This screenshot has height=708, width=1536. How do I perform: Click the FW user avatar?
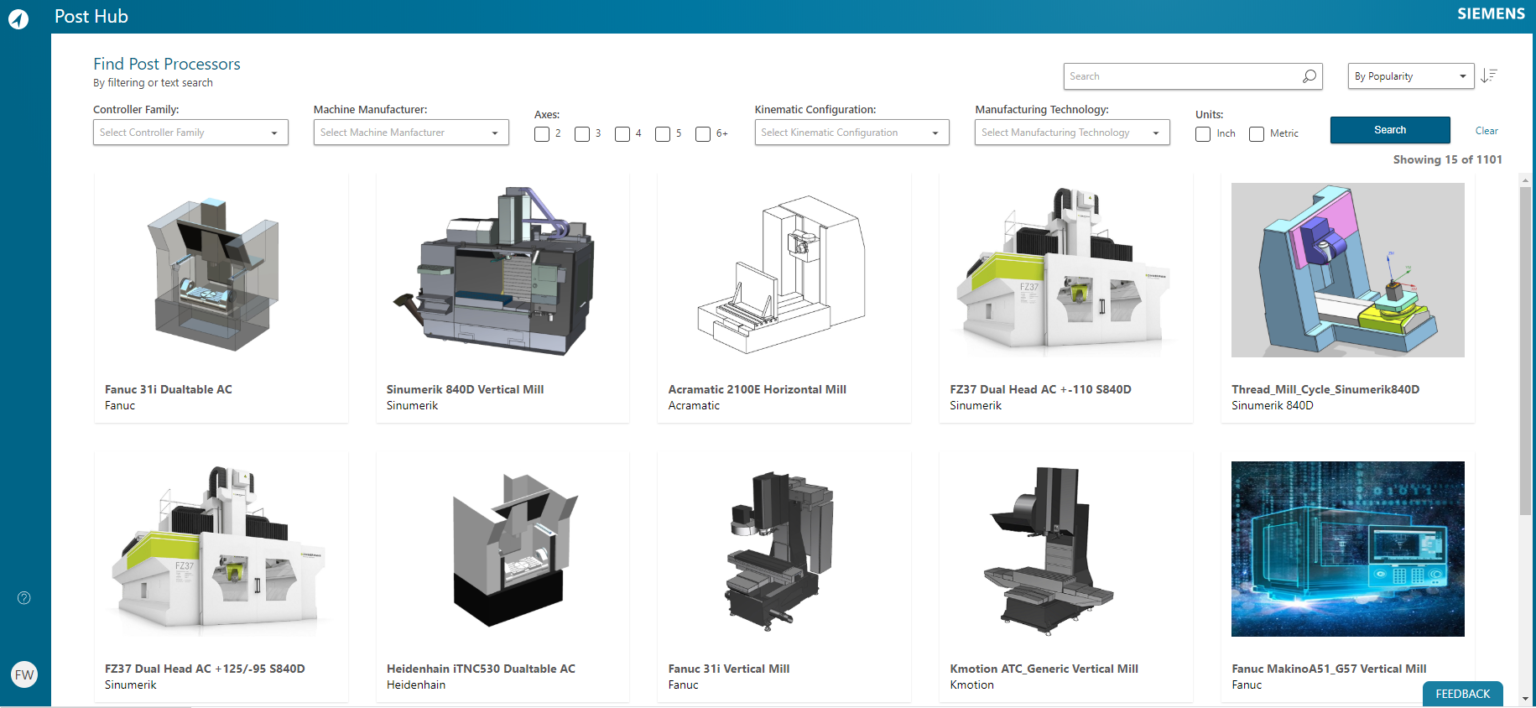click(x=23, y=673)
